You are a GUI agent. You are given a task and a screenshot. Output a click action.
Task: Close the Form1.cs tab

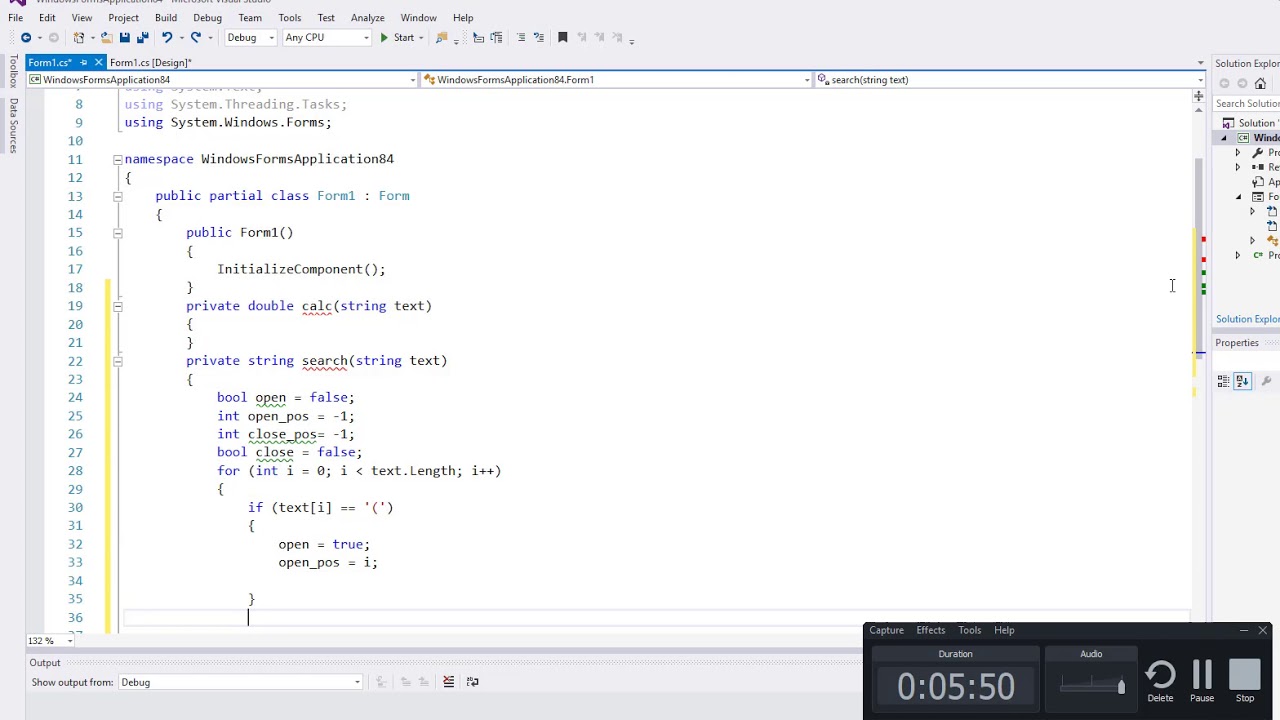(98, 62)
